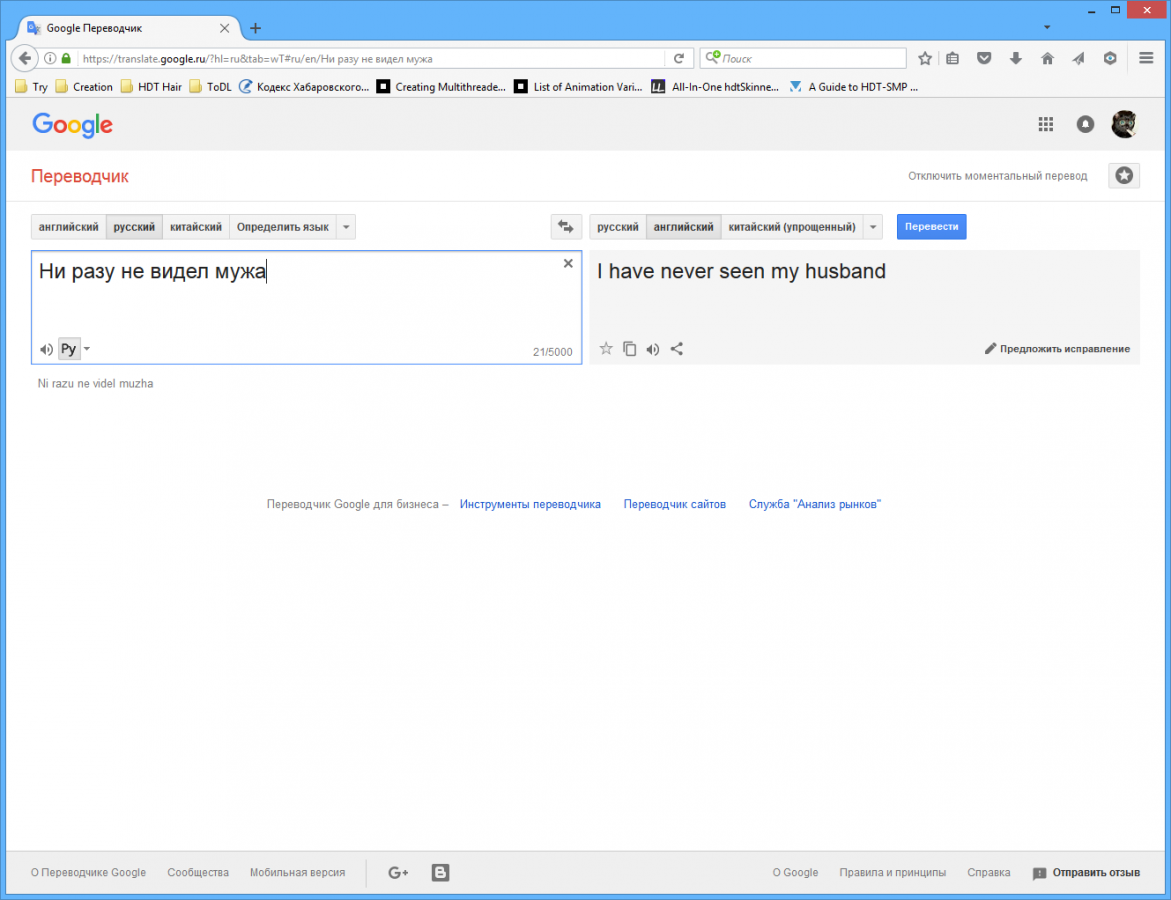The width and height of the screenshot is (1171, 900).
Task: Open Справка footer link
Action: [x=989, y=872]
